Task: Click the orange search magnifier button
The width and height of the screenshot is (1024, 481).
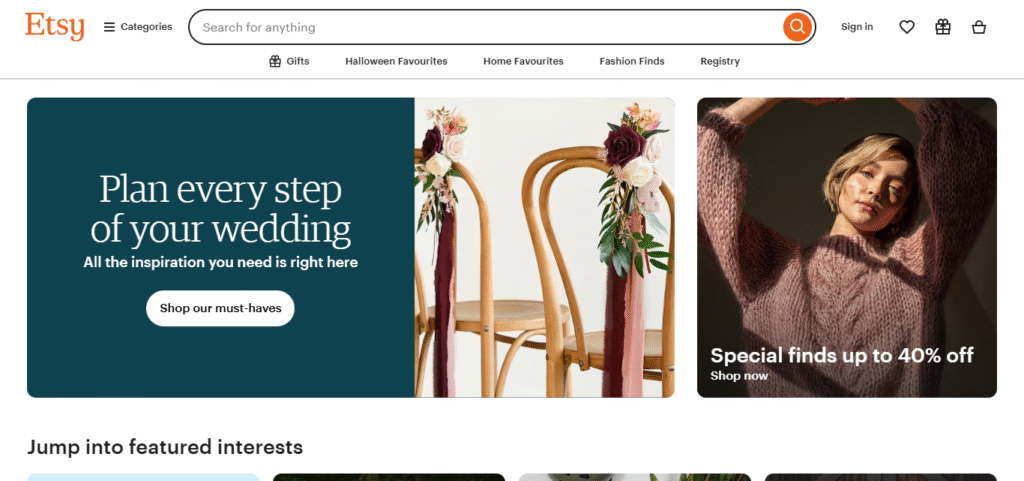Action: (x=797, y=27)
